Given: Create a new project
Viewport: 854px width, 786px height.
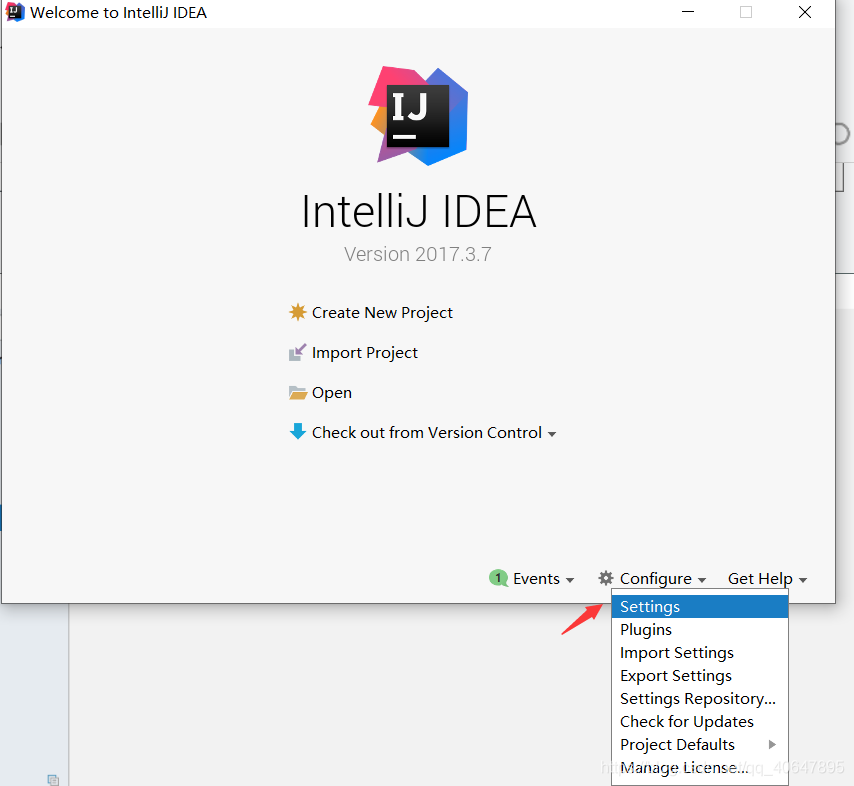Looking at the screenshot, I should (x=382, y=313).
